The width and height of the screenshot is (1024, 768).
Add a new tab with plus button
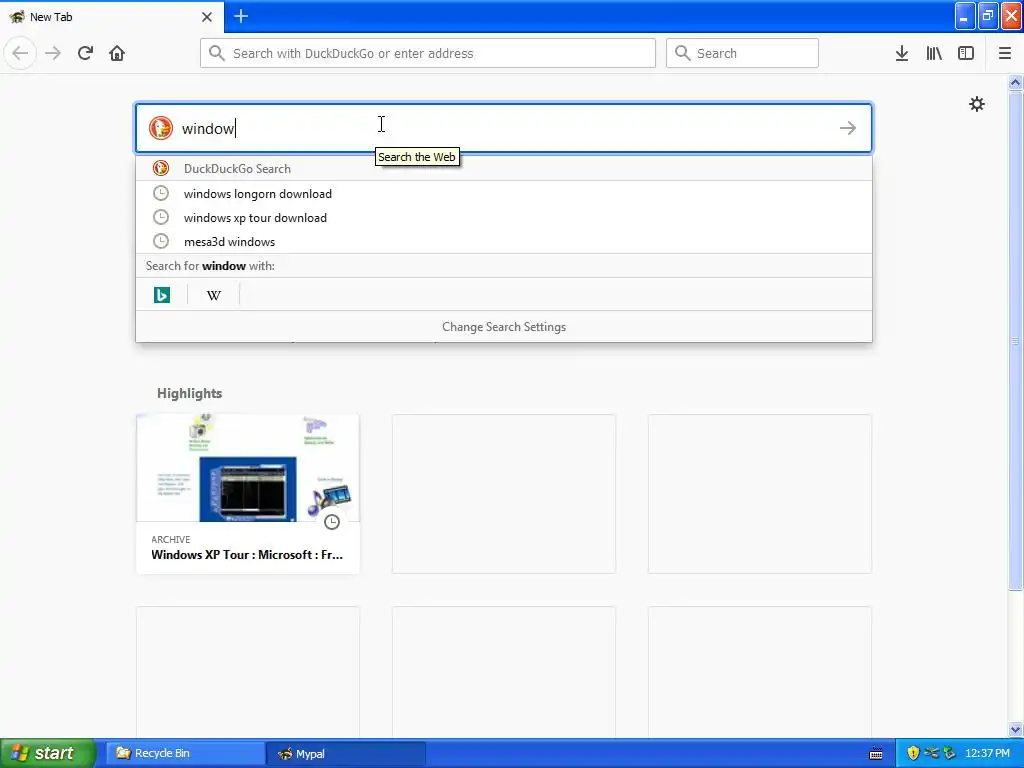241,16
